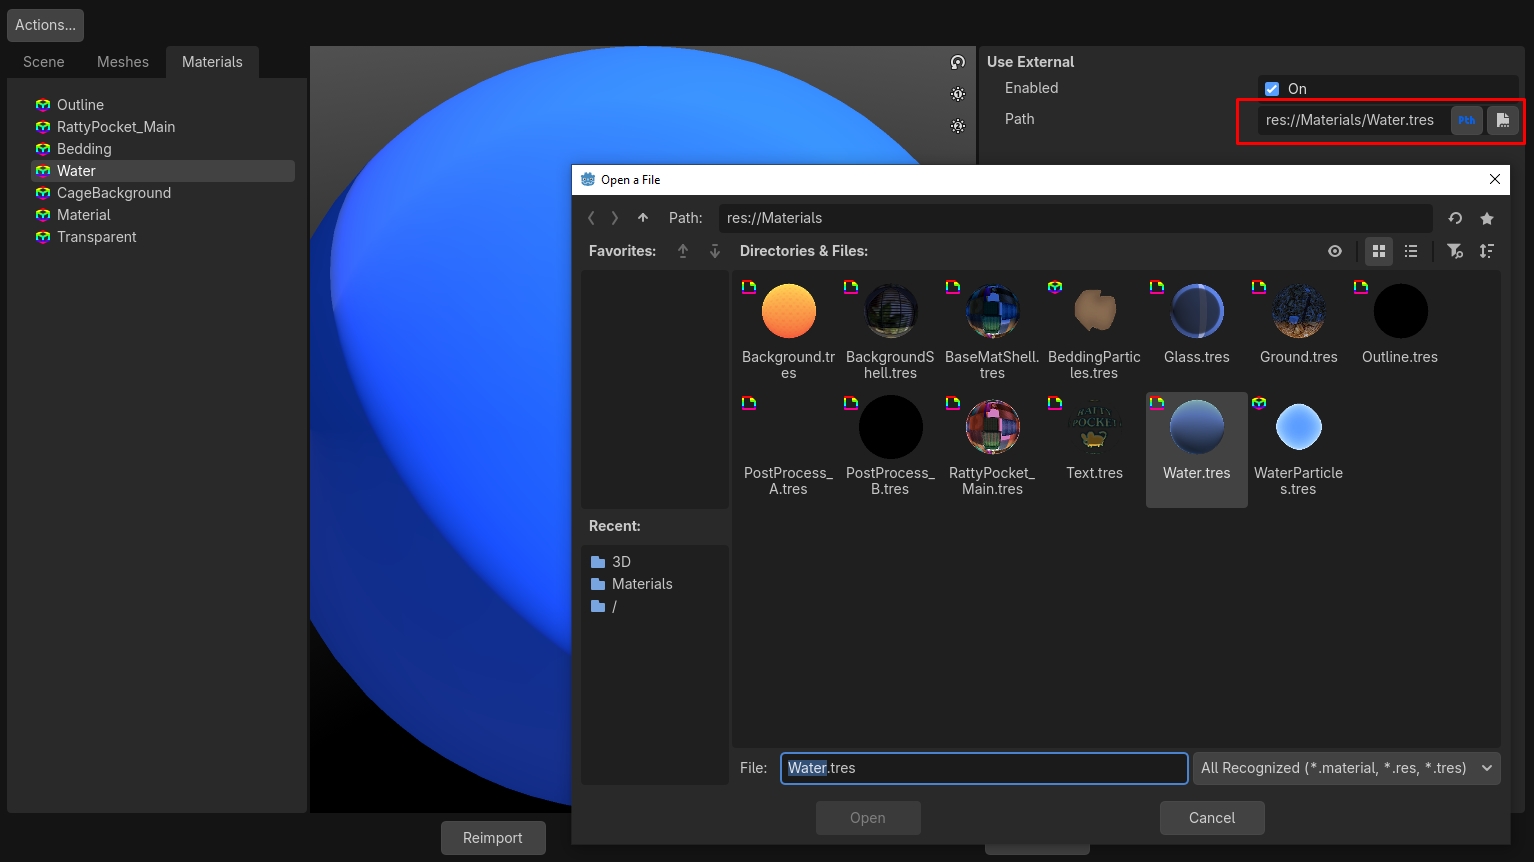Open the file sort options icon

[x=1487, y=251]
